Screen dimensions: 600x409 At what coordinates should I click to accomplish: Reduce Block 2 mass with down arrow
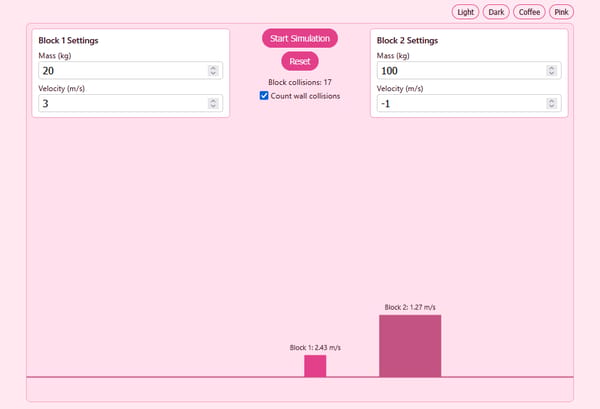(x=551, y=73)
